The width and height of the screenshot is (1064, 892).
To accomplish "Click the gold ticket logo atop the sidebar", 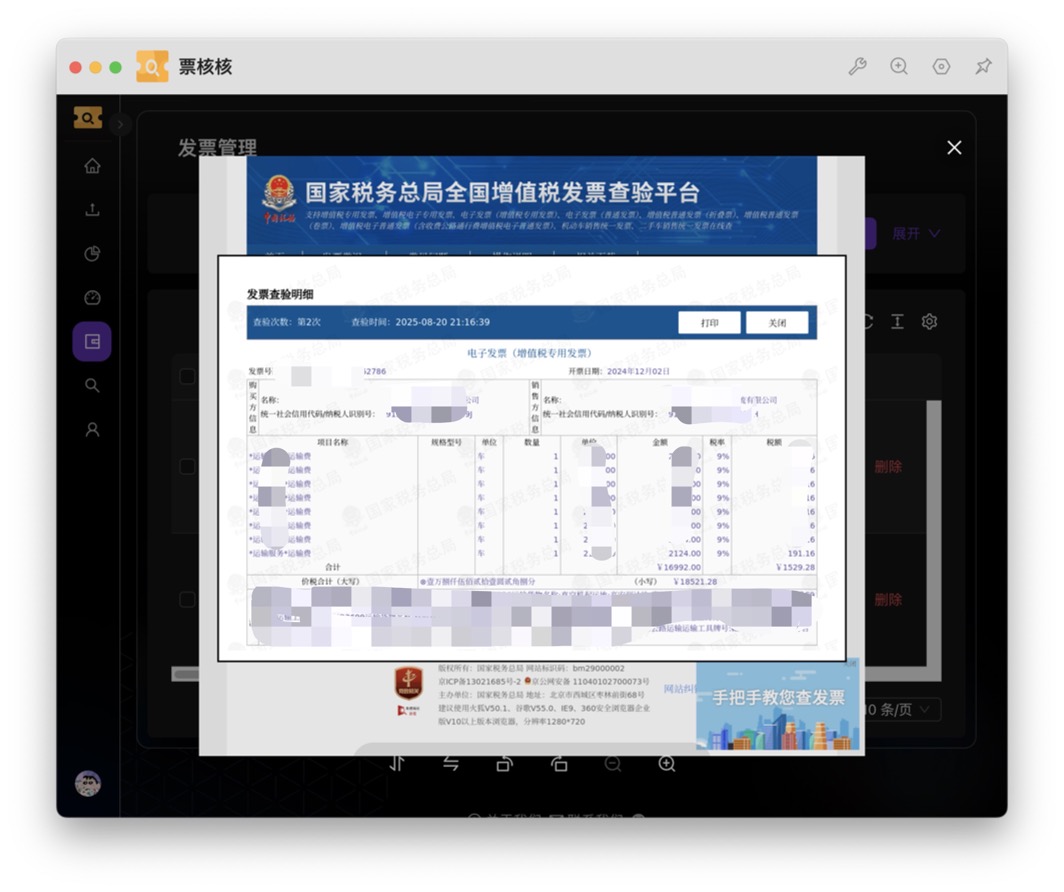I will tap(88, 118).
